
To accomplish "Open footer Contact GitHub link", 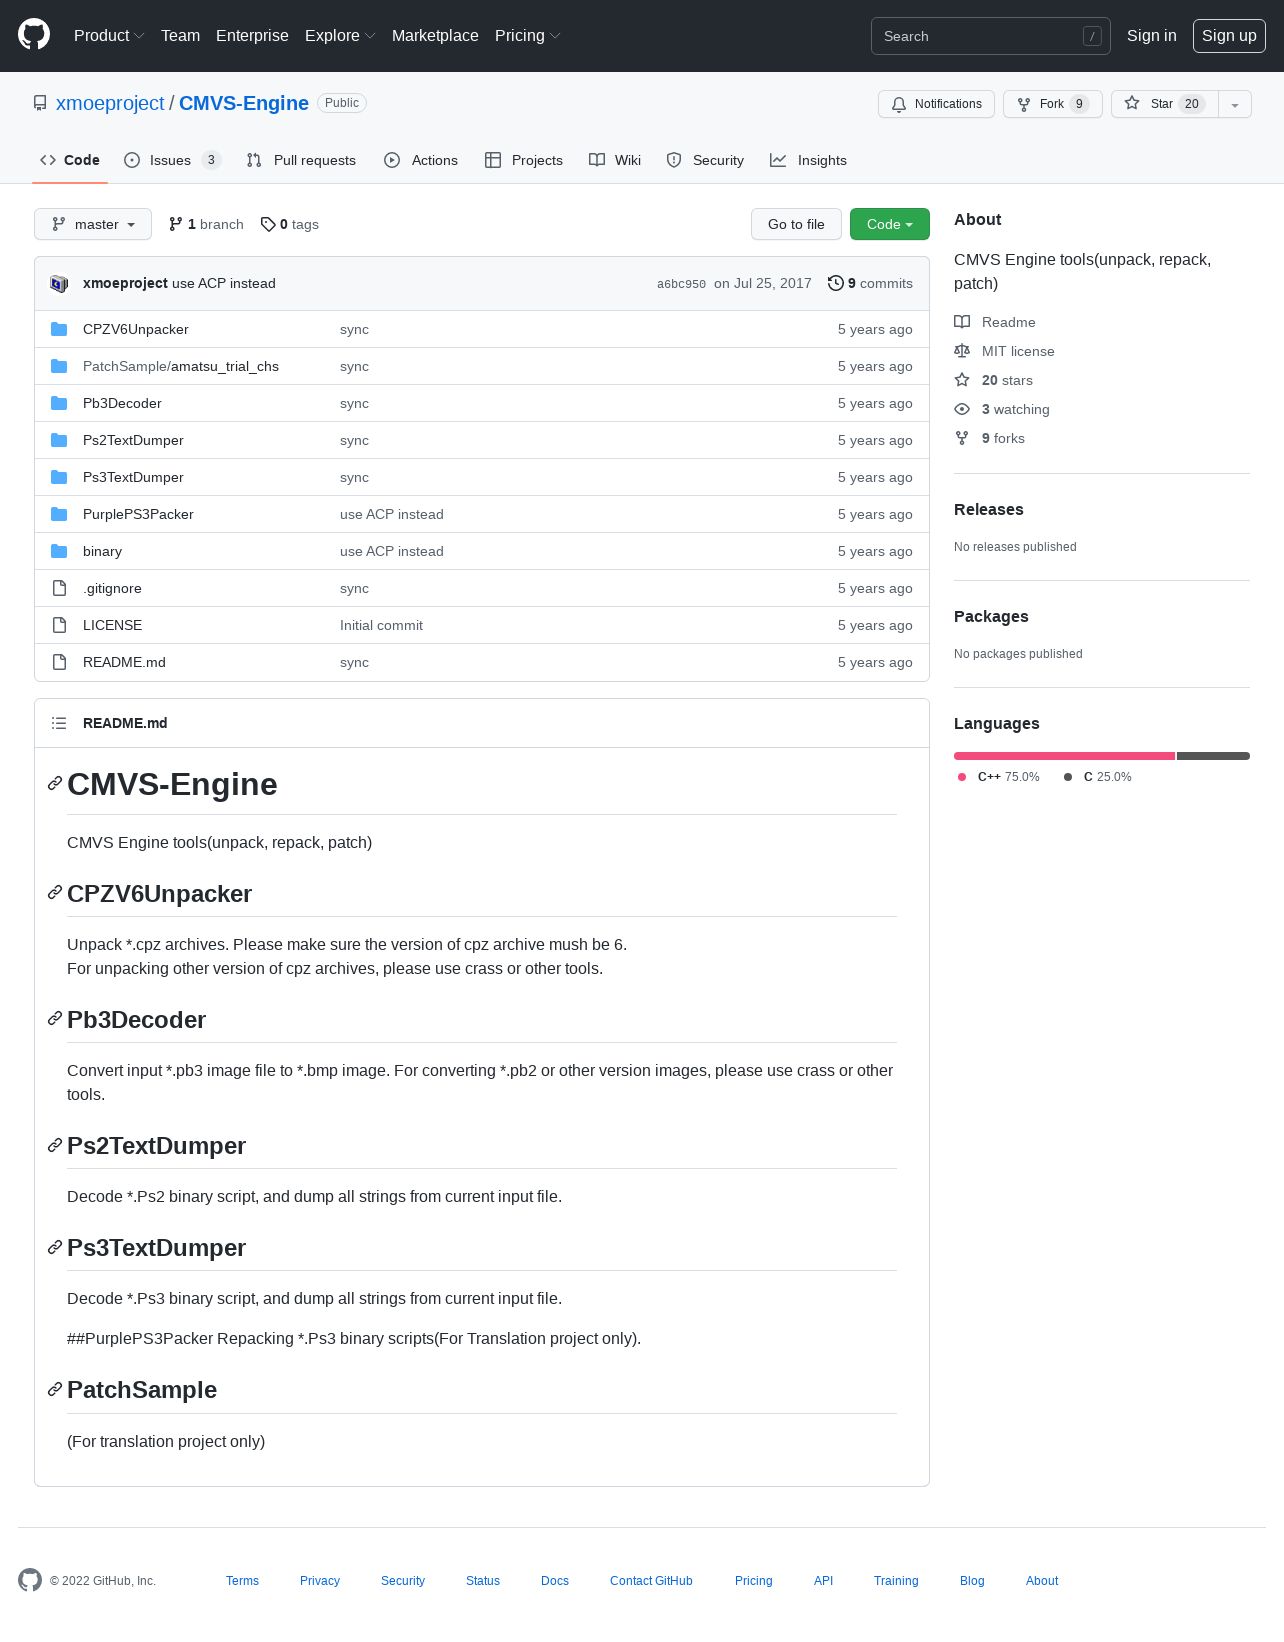I will tap(651, 1581).
